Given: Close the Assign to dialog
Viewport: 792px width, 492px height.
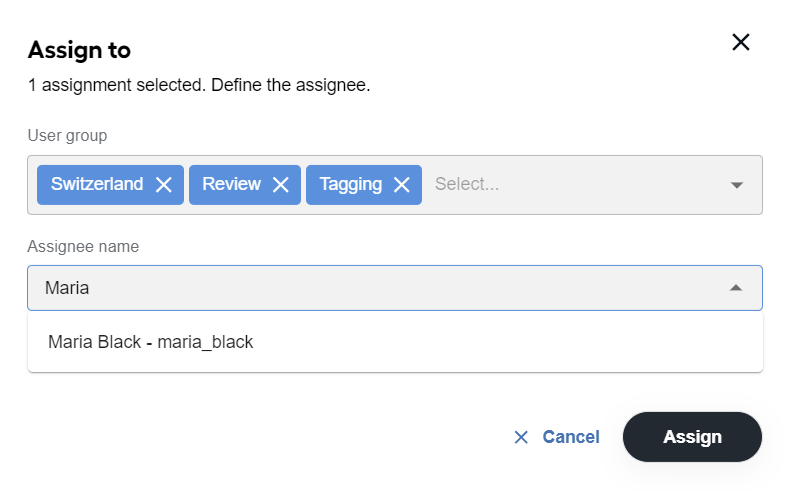Looking at the screenshot, I should point(740,42).
